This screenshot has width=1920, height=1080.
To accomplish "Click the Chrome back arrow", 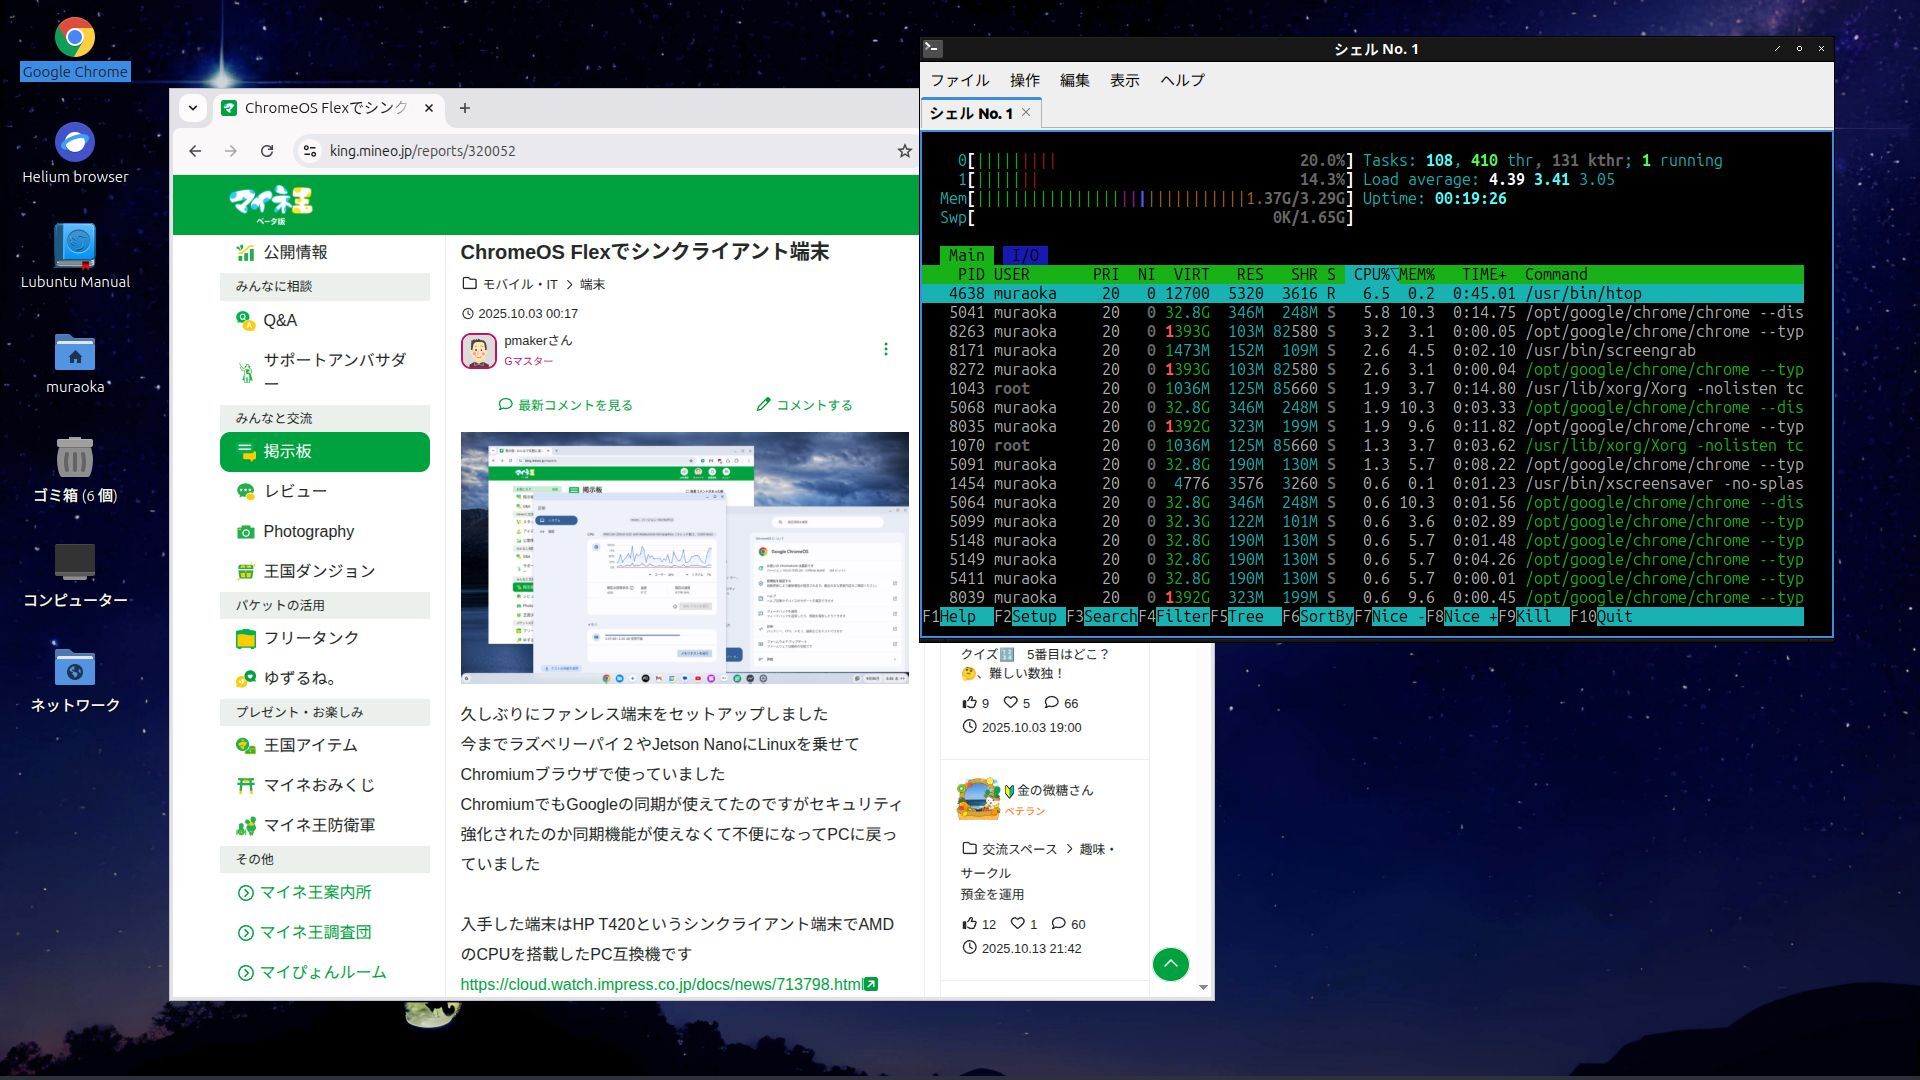I will (x=195, y=151).
